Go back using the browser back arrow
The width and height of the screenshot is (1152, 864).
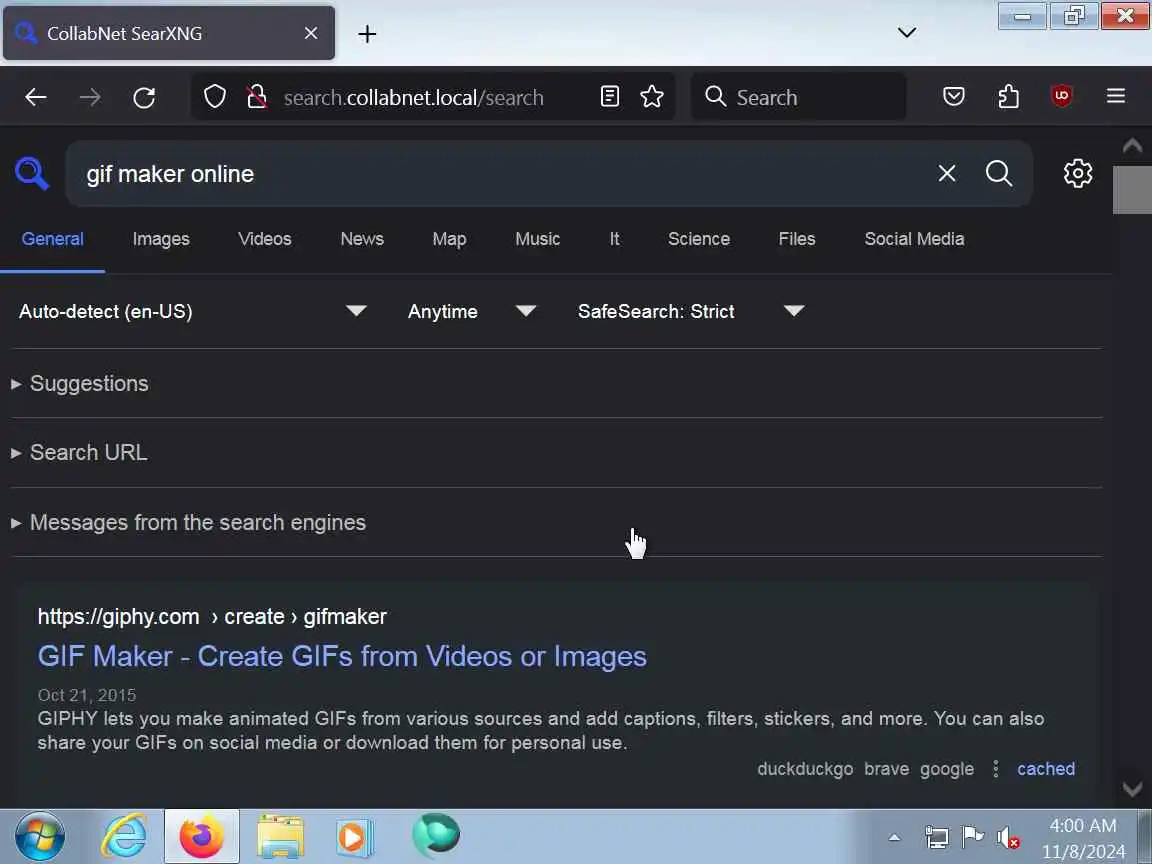point(35,97)
